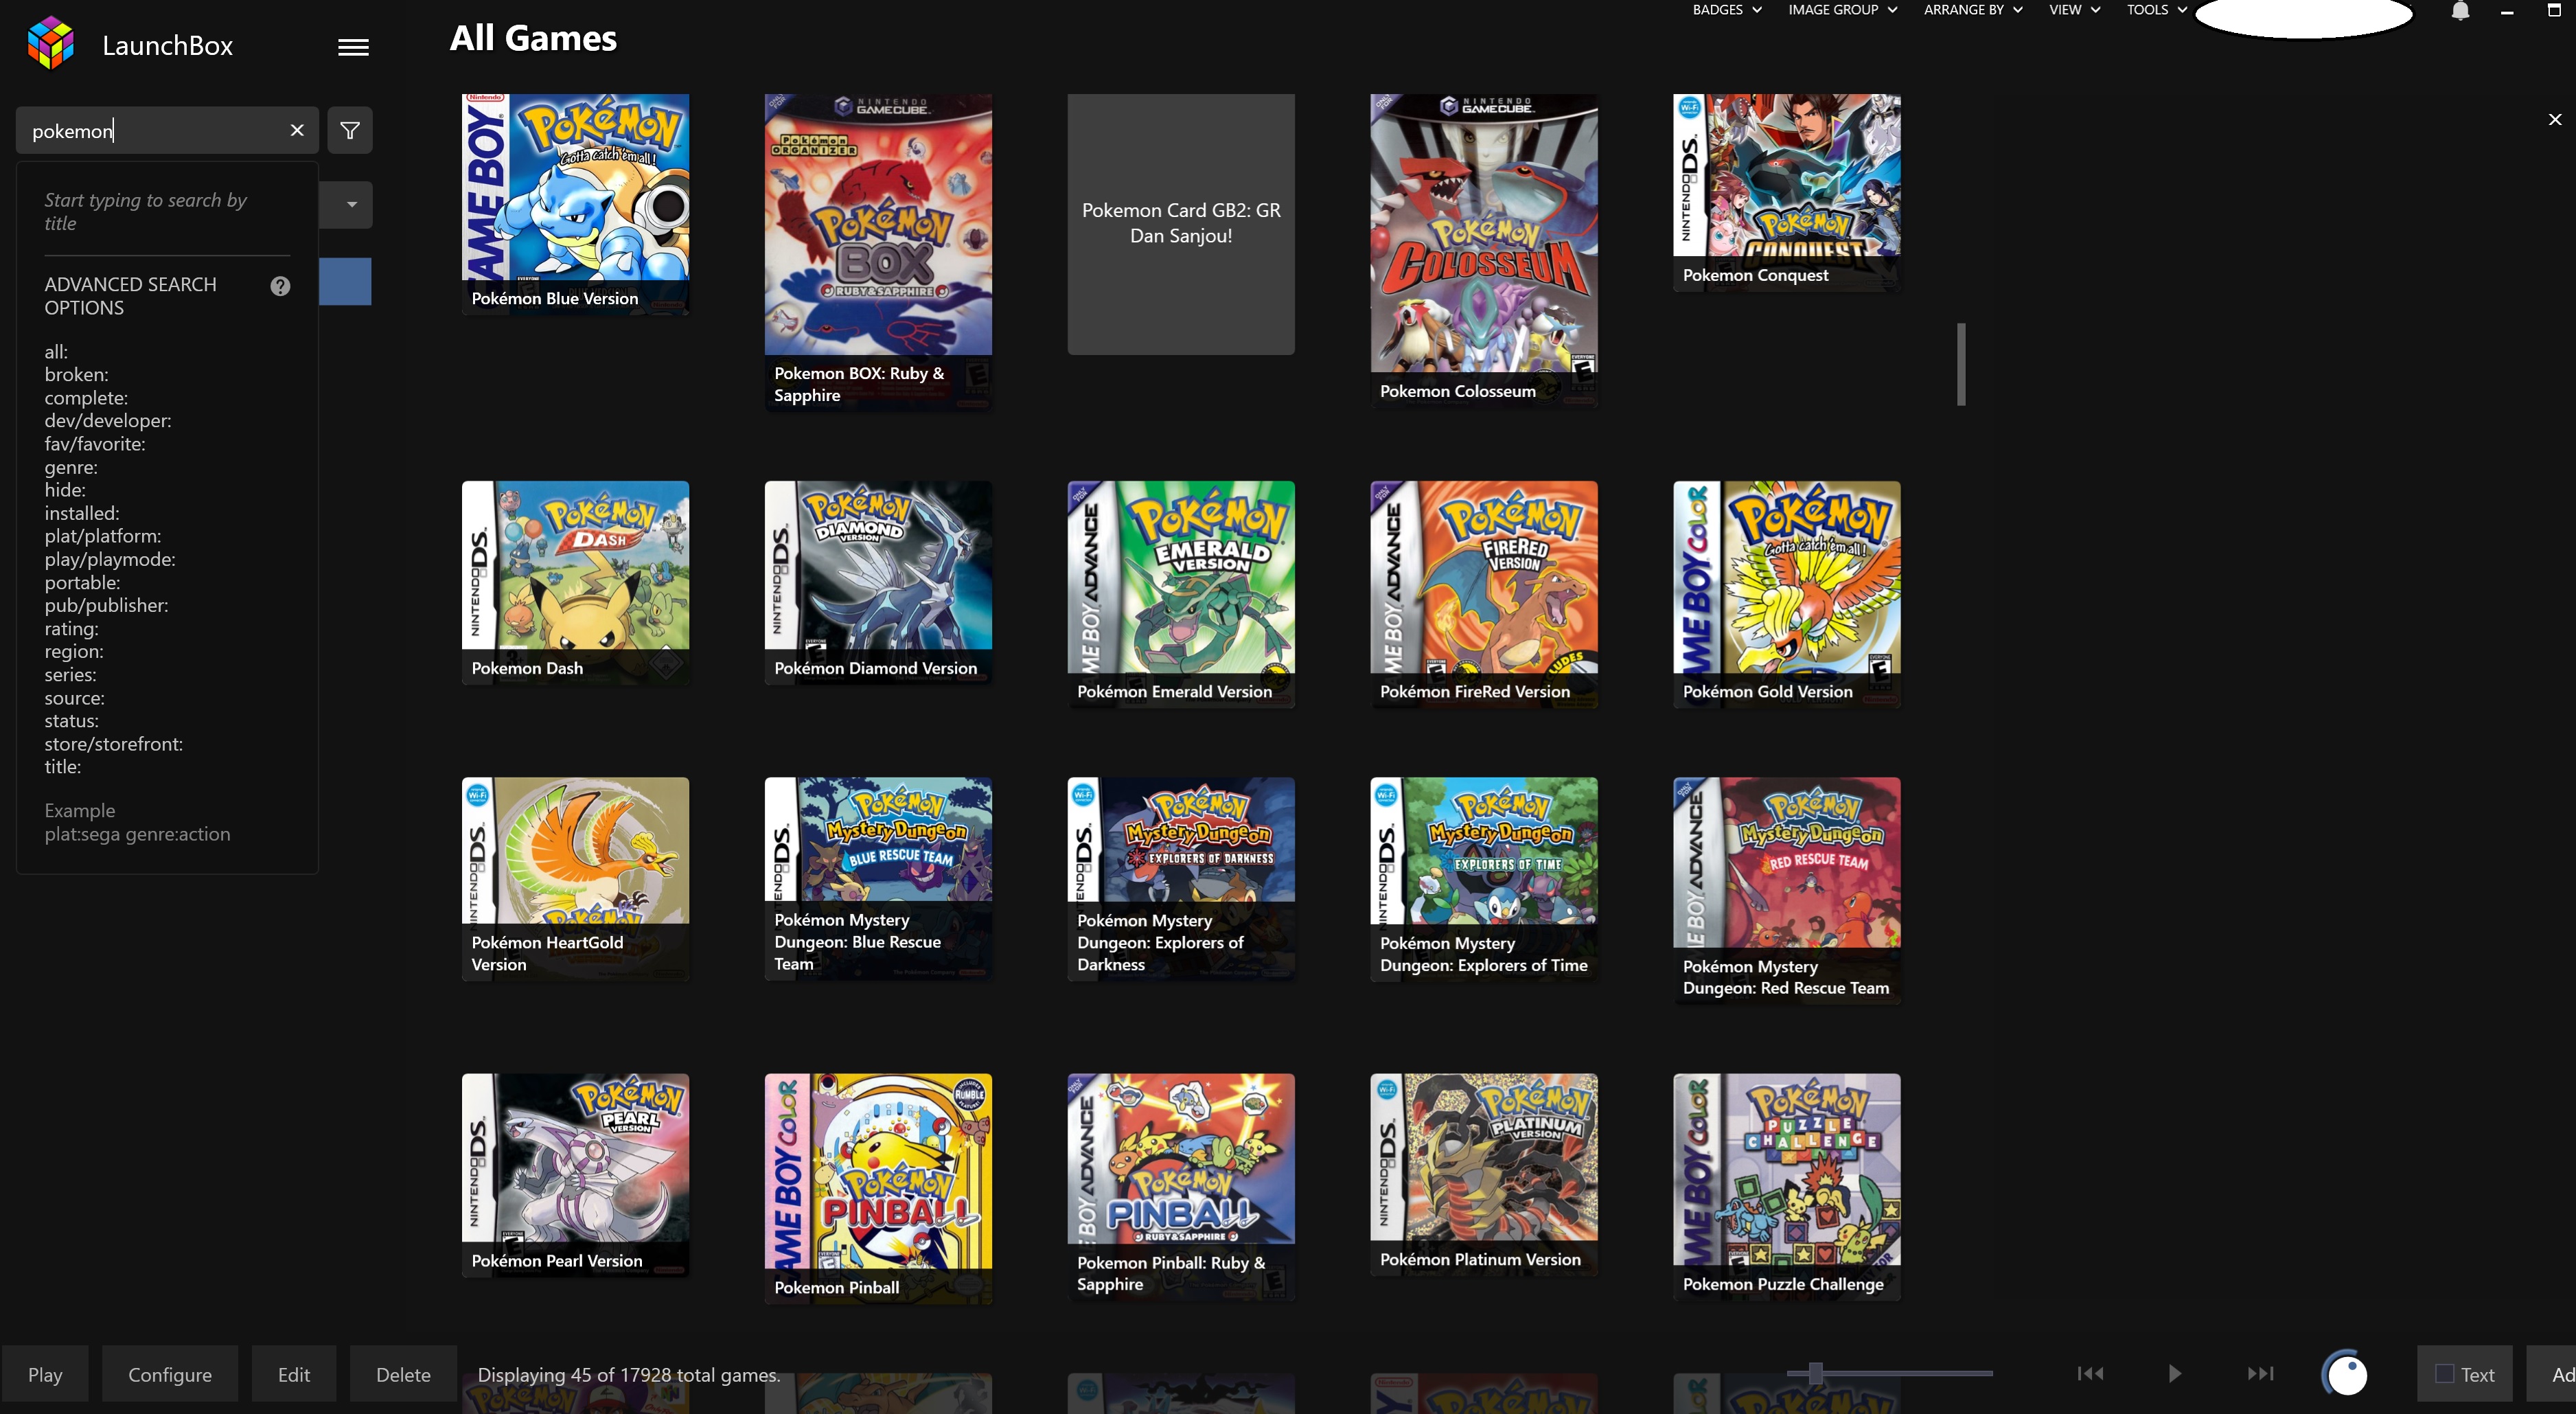This screenshot has width=2576, height=1414.
Task: Click the 'broken:' search option
Action: point(77,375)
